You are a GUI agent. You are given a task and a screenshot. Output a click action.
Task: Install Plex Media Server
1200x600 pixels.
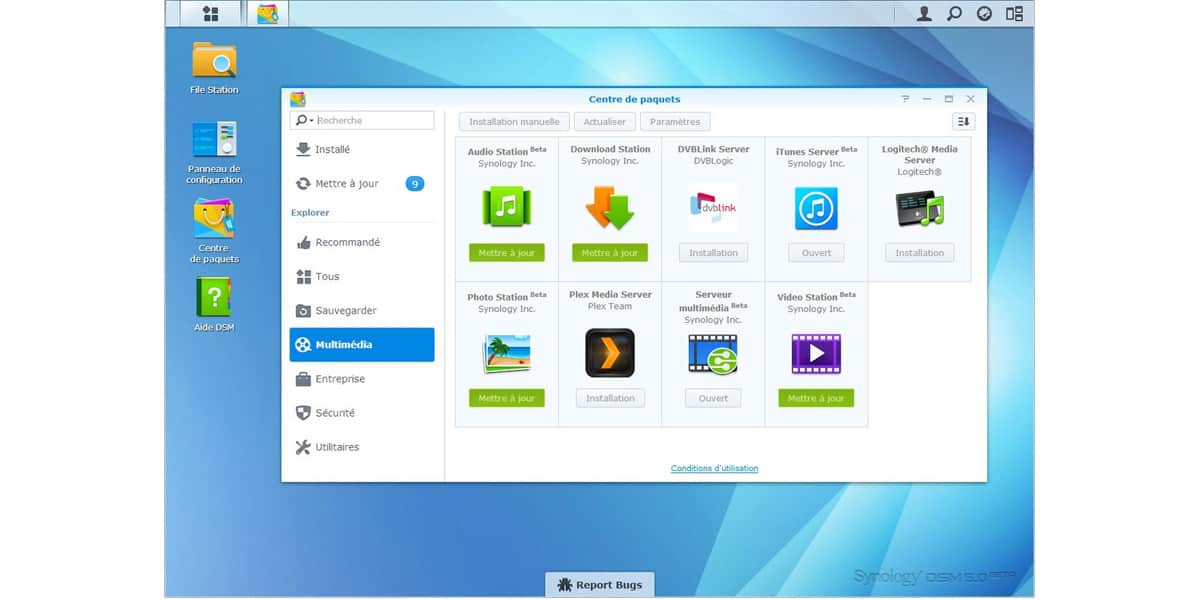(x=610, y=398)
